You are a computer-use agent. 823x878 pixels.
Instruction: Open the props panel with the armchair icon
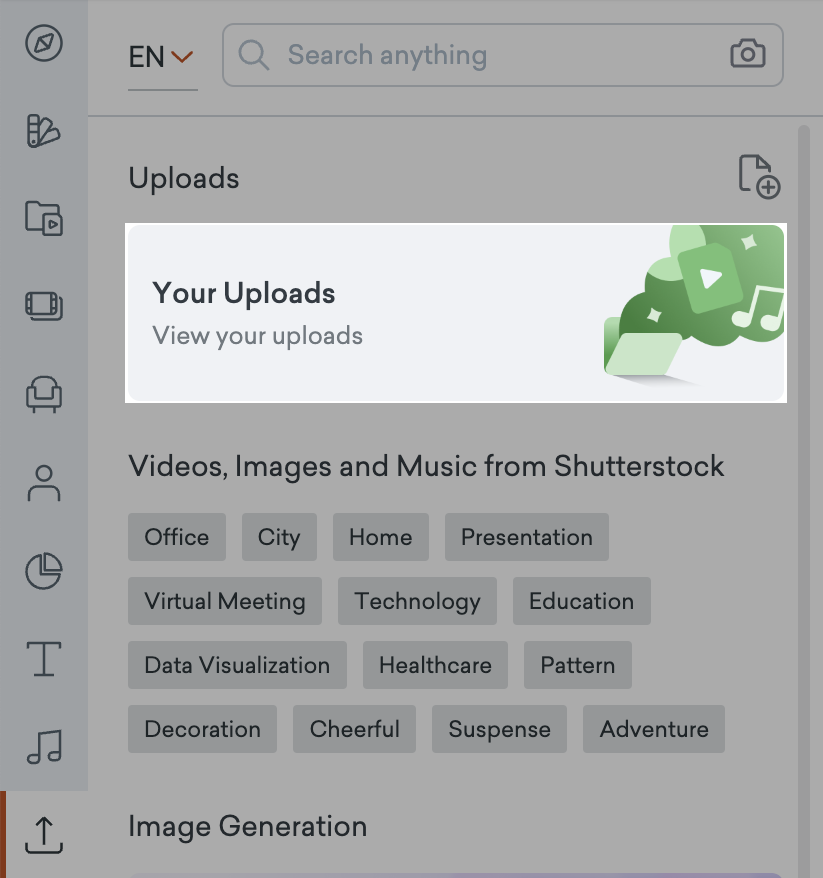(43, 395)
